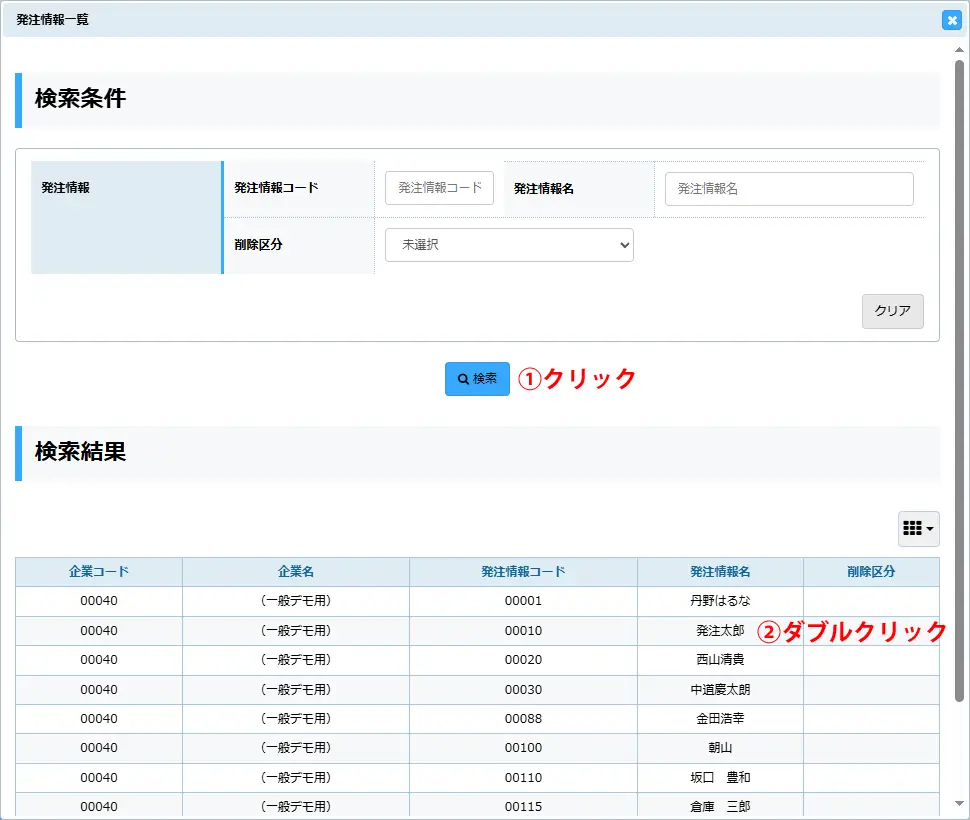Select the 金田浩幸 result row

(x=720, y=719)
